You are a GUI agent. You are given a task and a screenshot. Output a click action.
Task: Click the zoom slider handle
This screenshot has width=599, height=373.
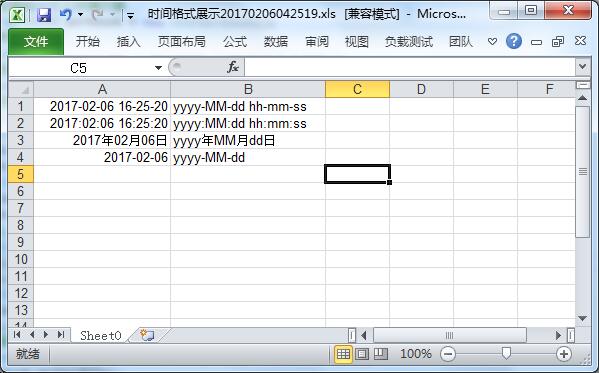tap(506, 354)
